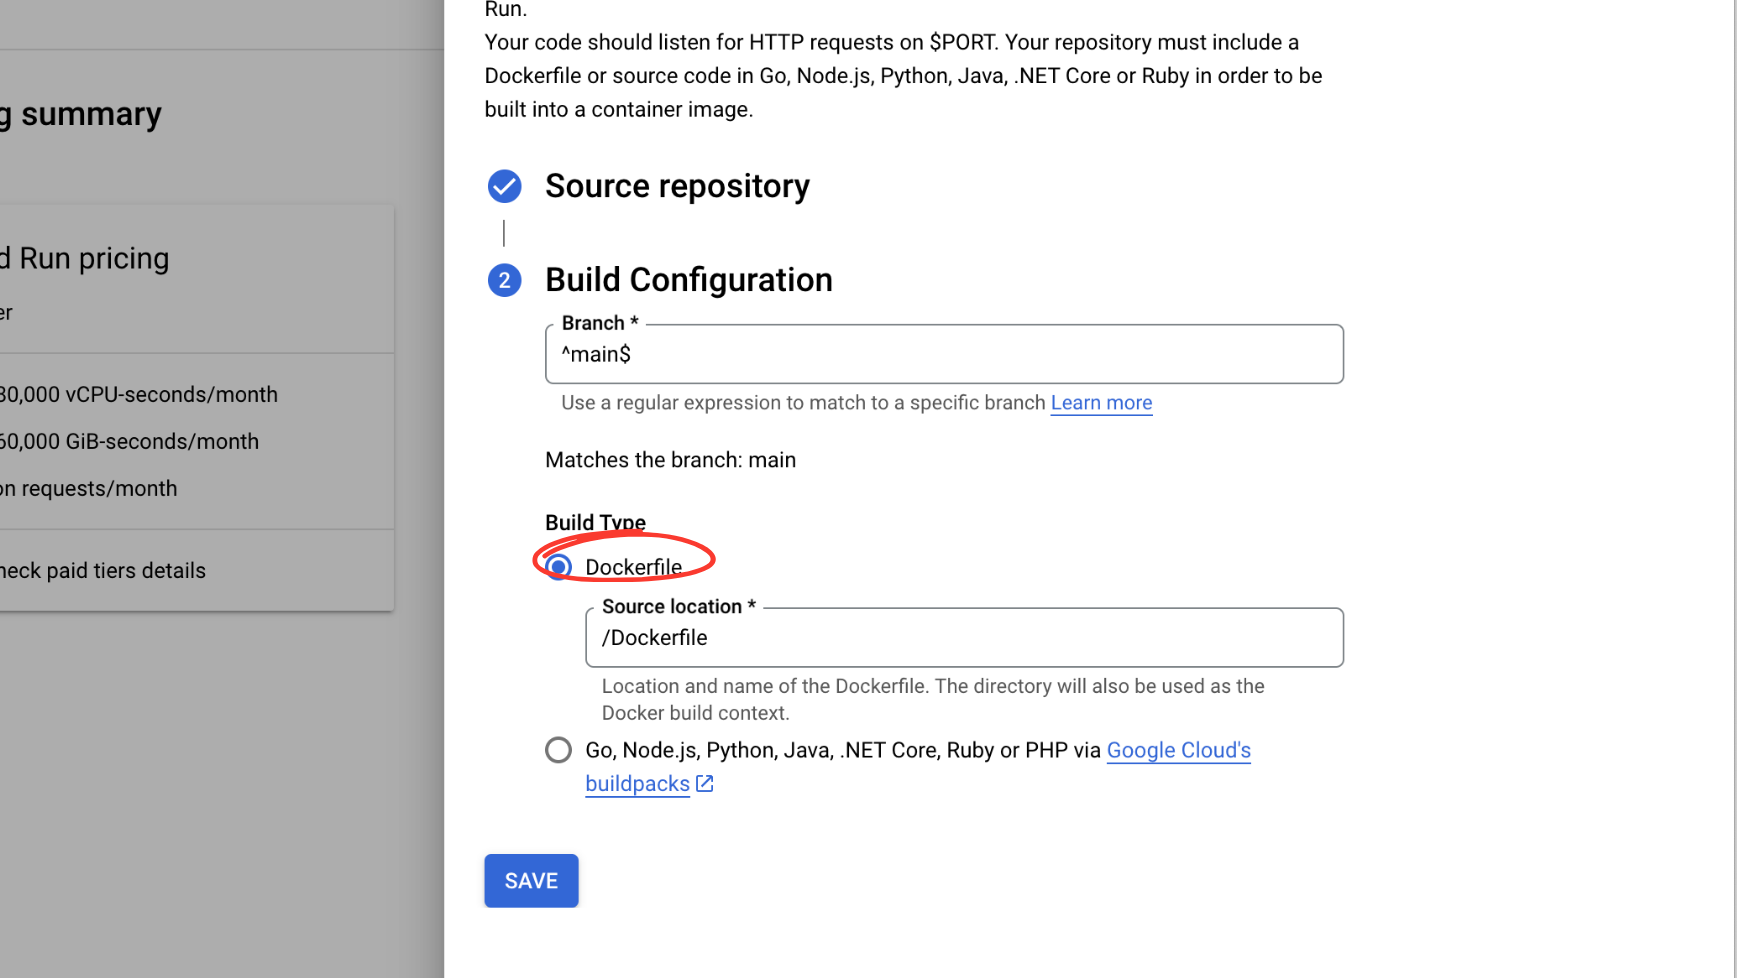Click the numbered step 2 badge

[x=504, y=280]
